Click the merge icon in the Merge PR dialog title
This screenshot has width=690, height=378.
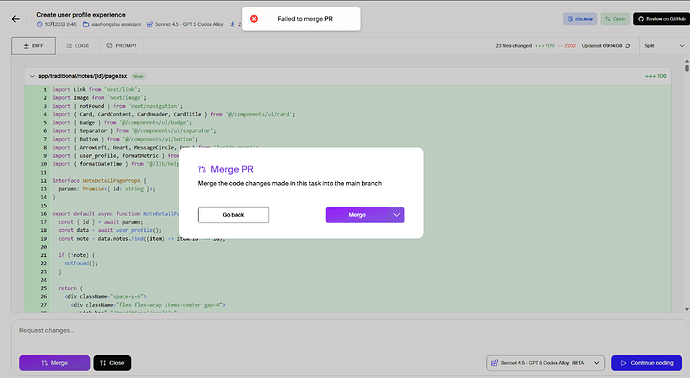point(202,169)
